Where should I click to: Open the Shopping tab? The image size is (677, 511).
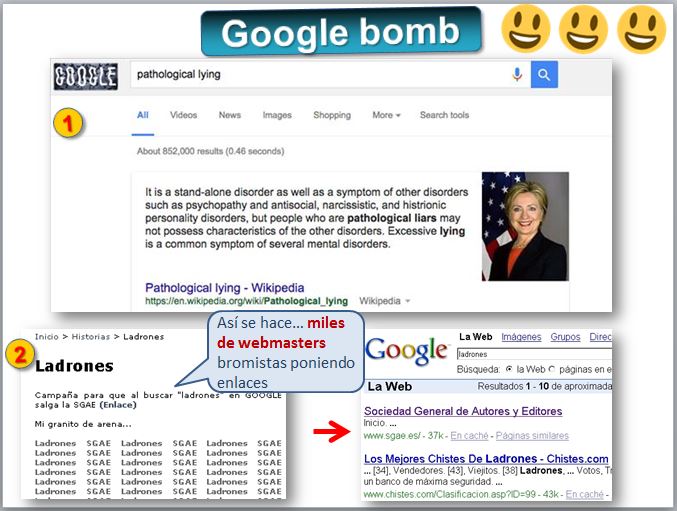pos(332,115)
